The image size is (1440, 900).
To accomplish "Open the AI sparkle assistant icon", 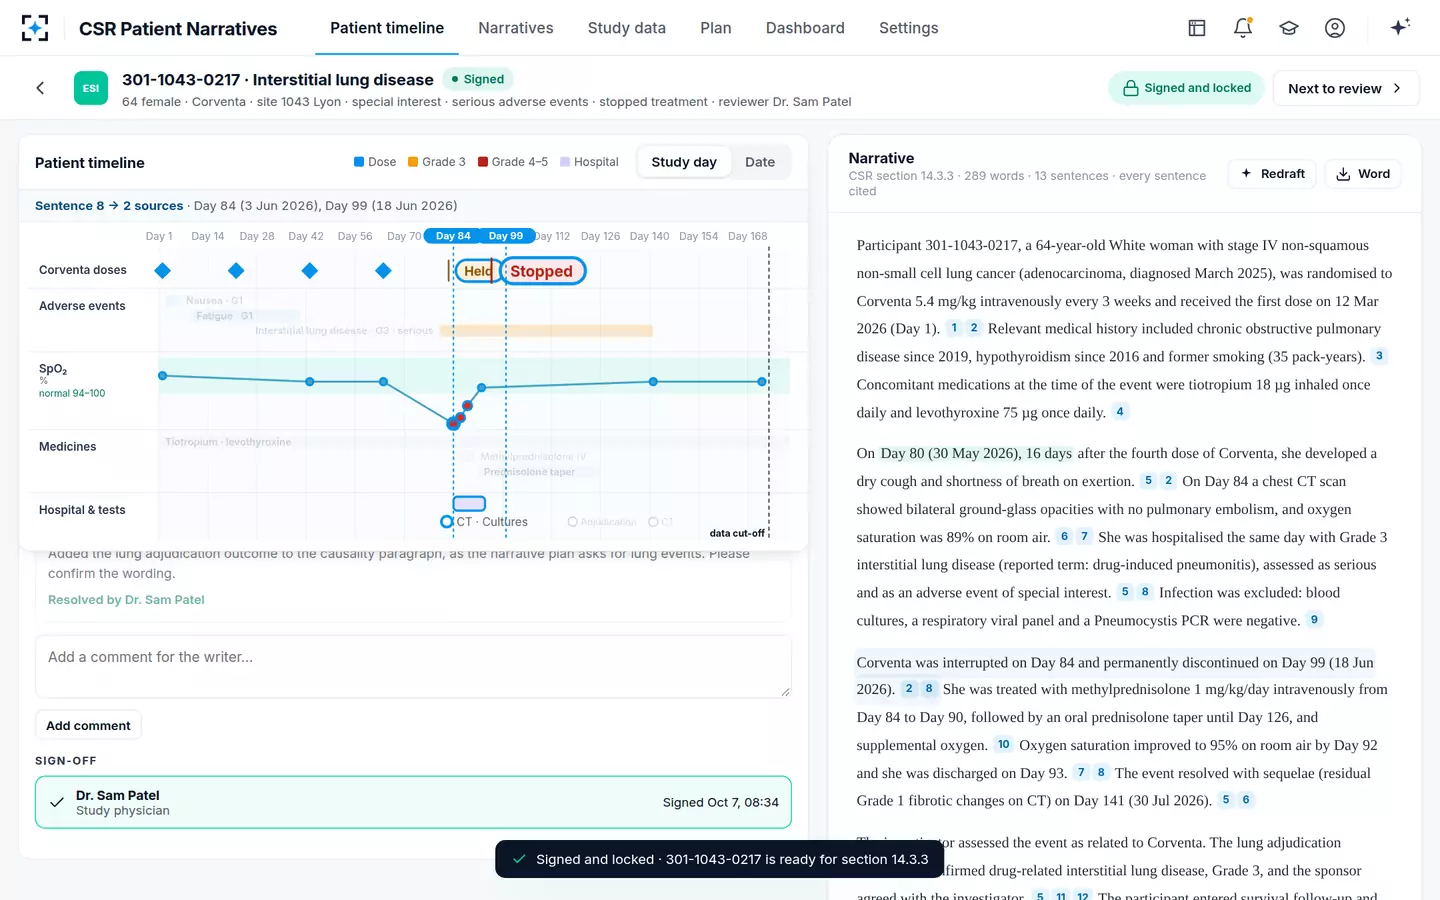I will (x=1400, y=27).
